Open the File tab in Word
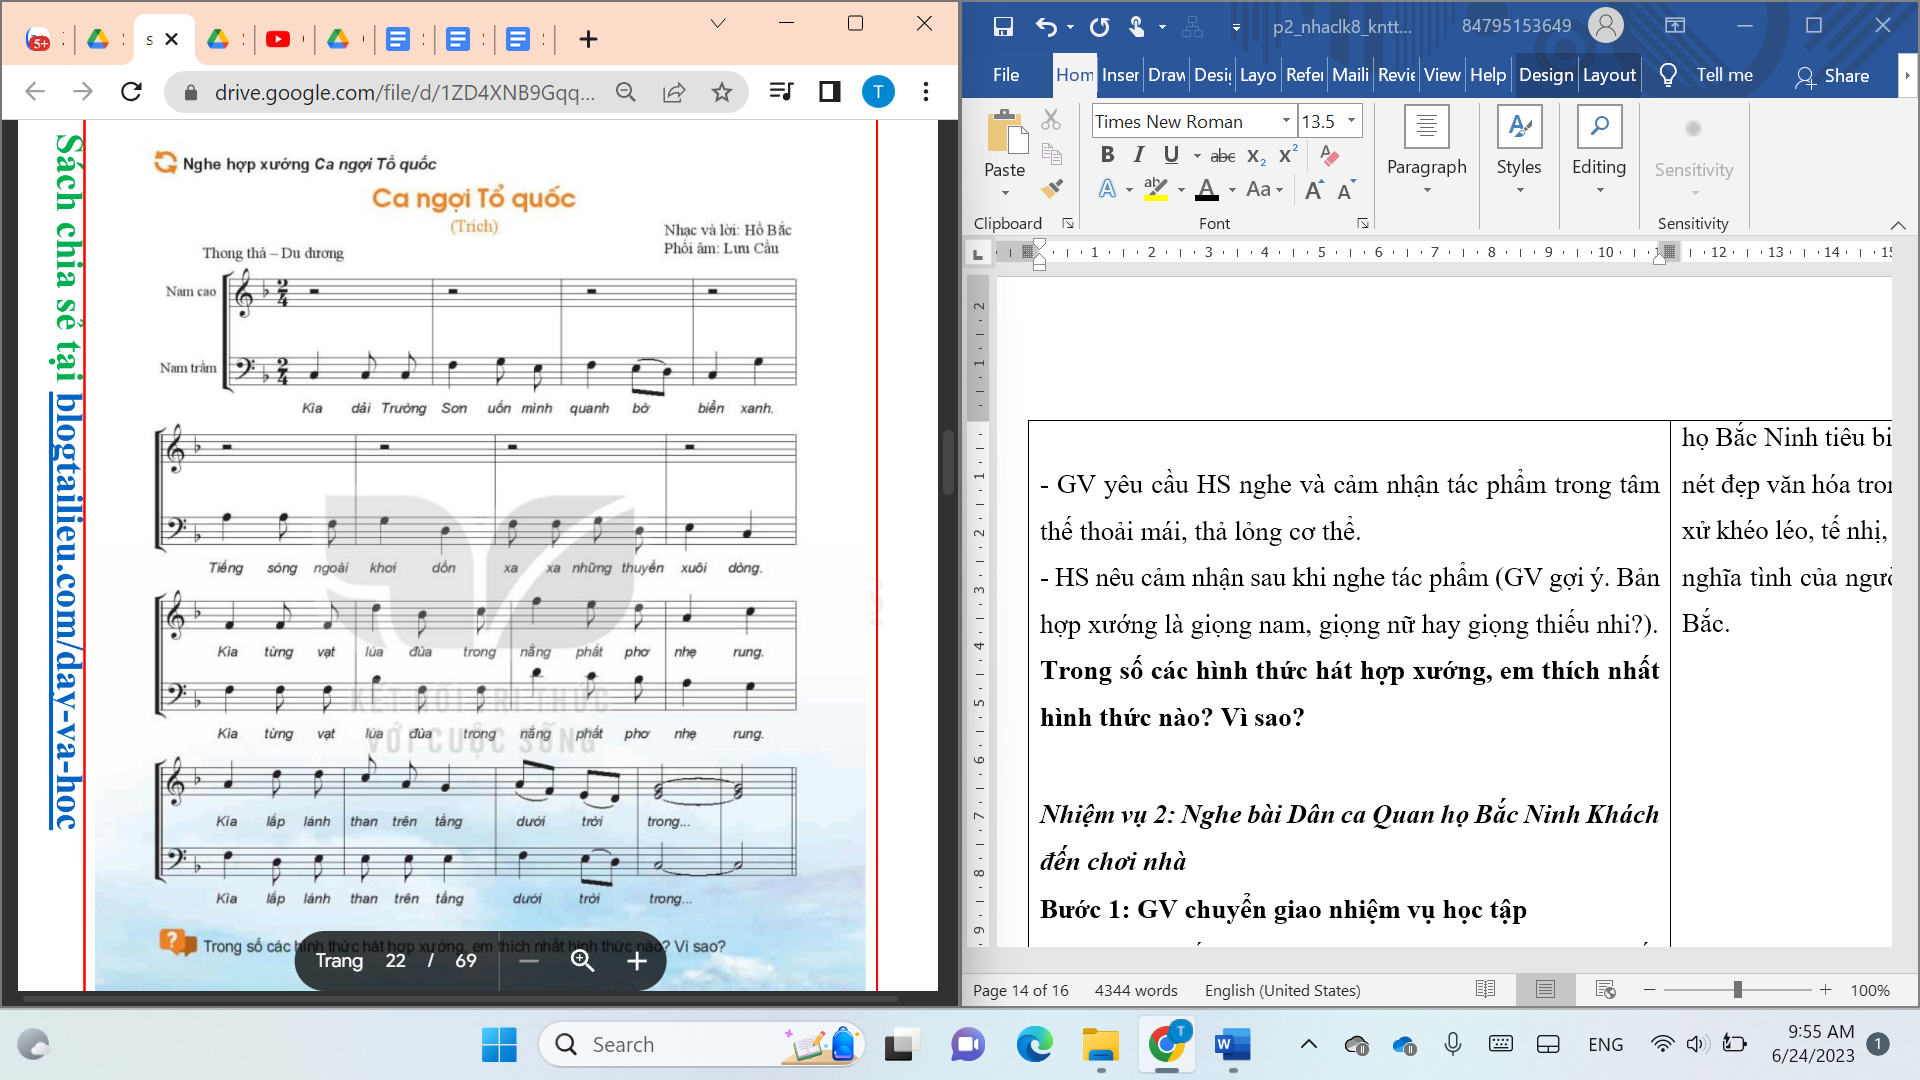1920x1080 pixels. [x=1006, y=75]
